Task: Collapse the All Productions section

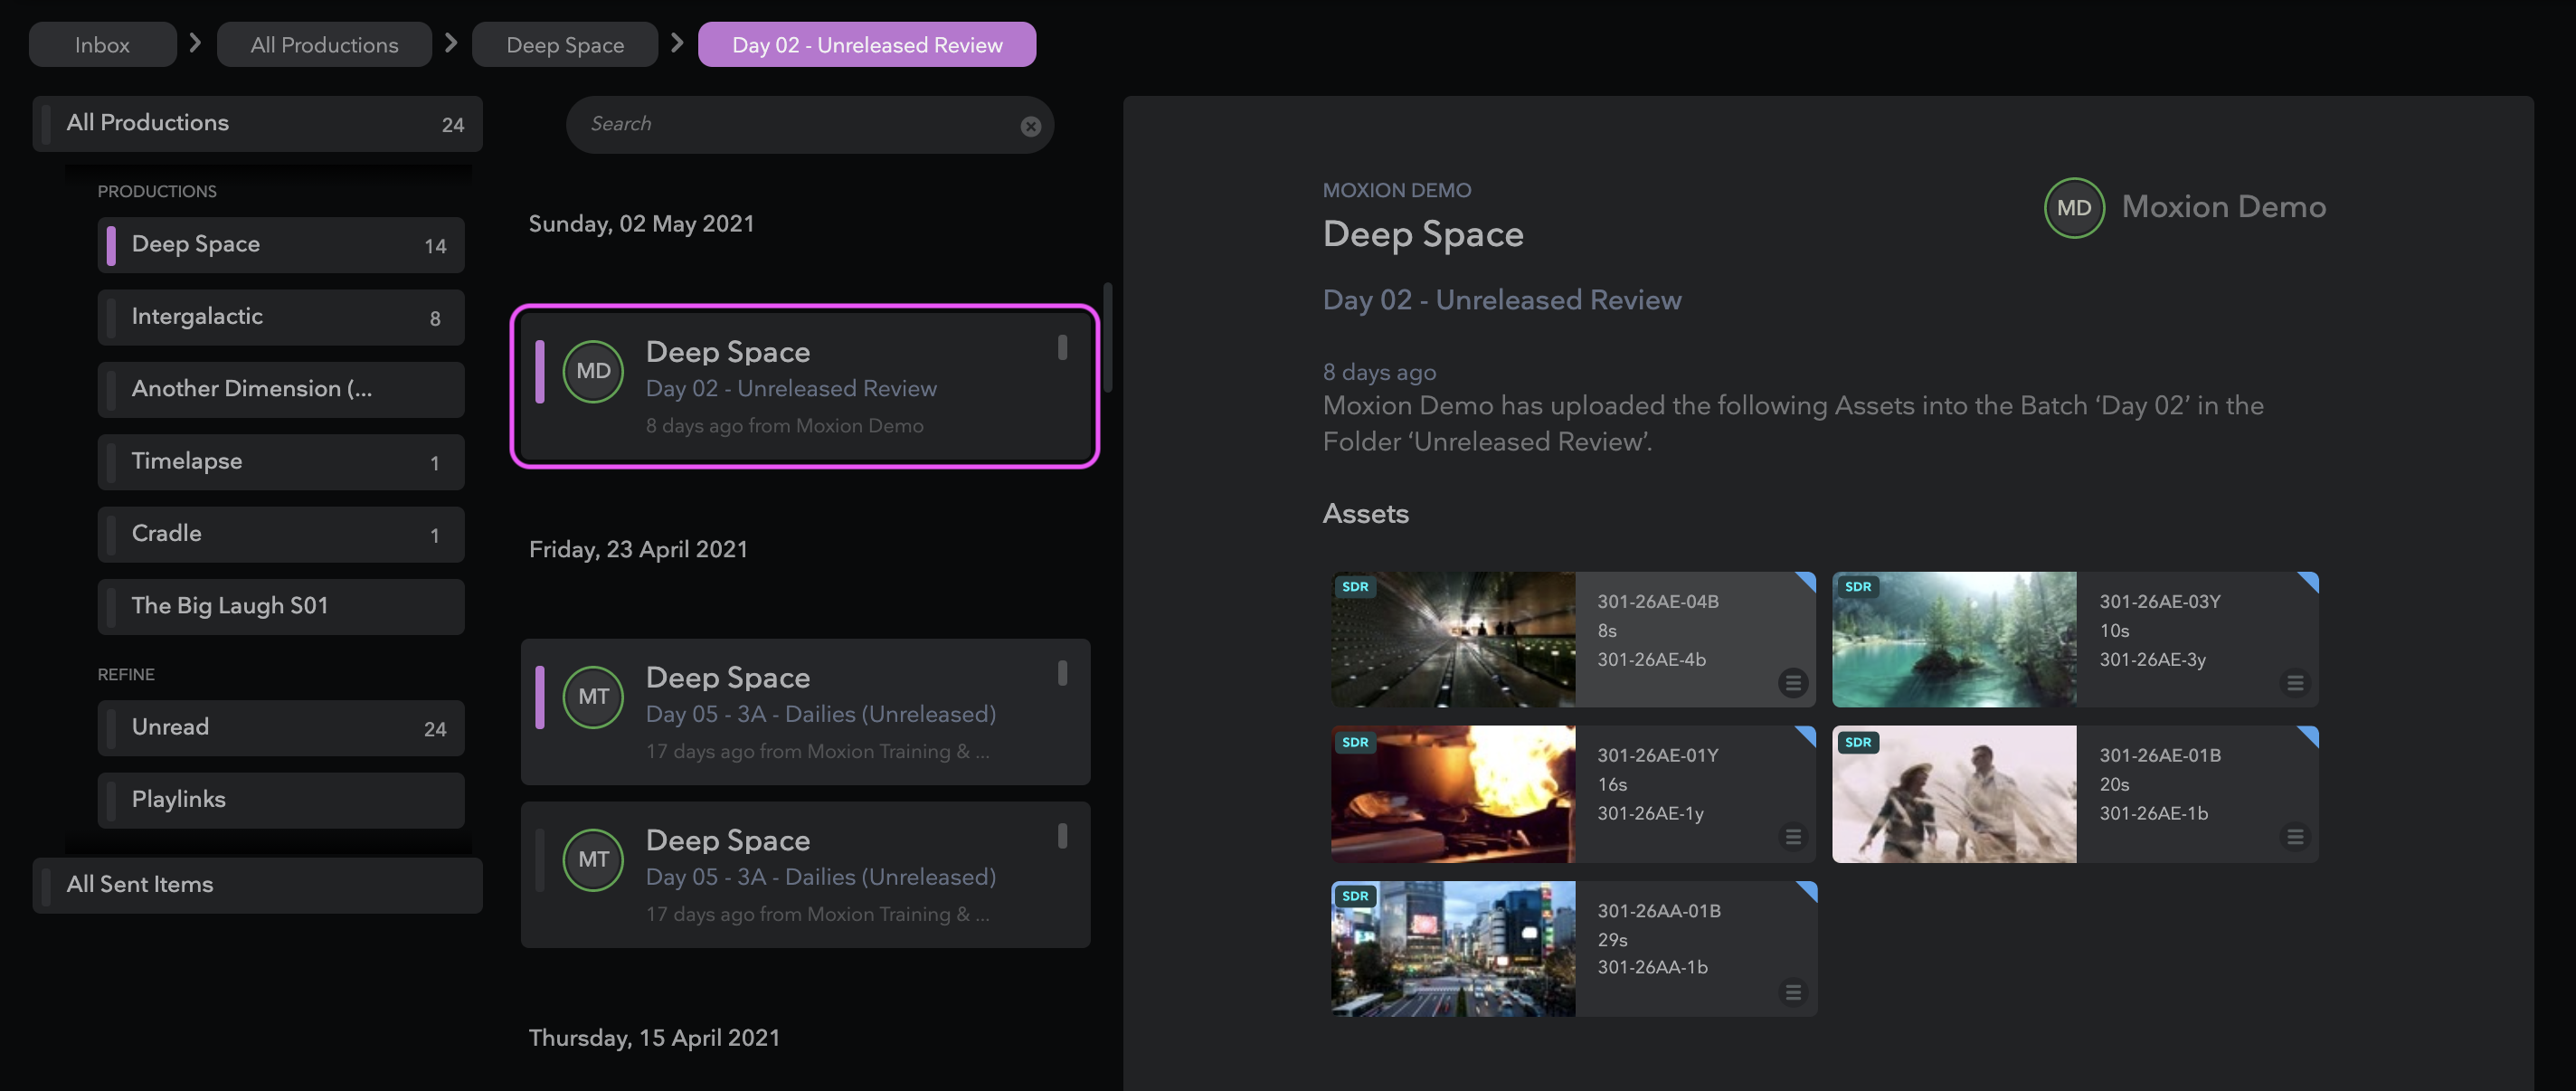Action: click(x=256, y=123)
